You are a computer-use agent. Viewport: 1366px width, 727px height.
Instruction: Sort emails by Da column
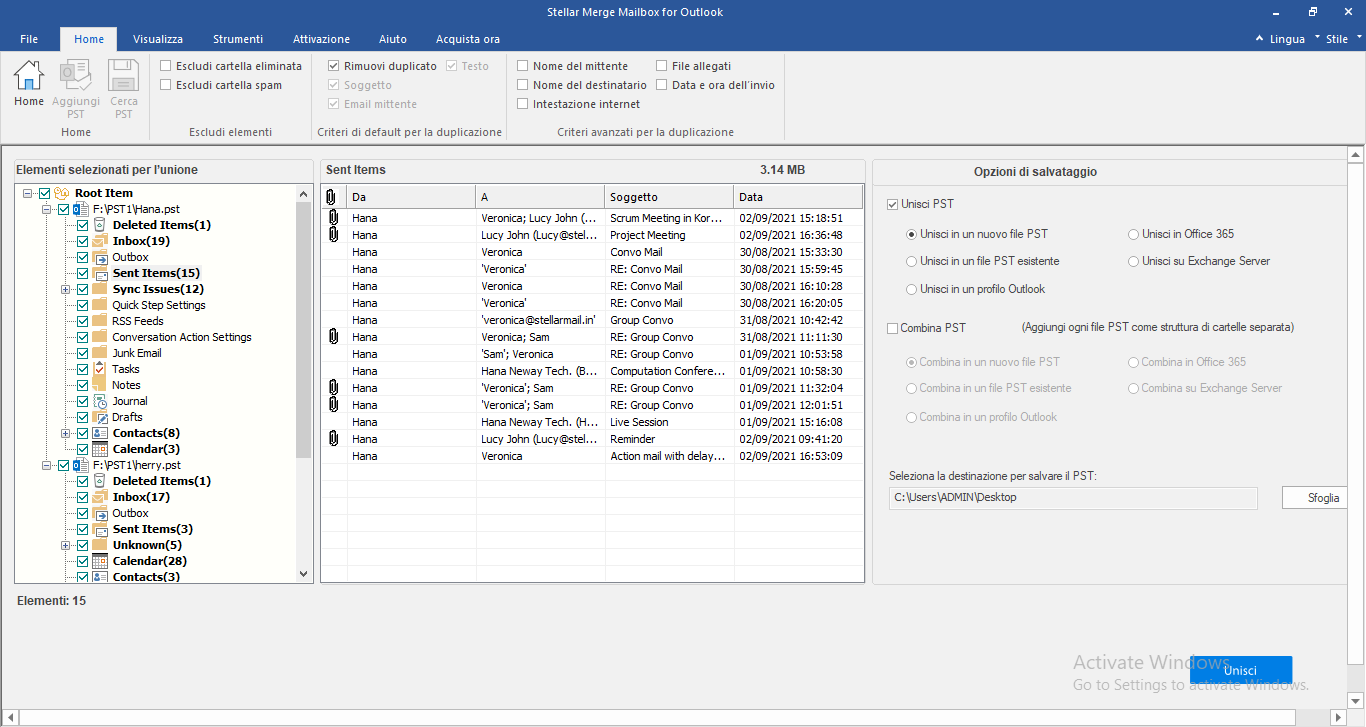pyautogui.click(x=411, y=197)
